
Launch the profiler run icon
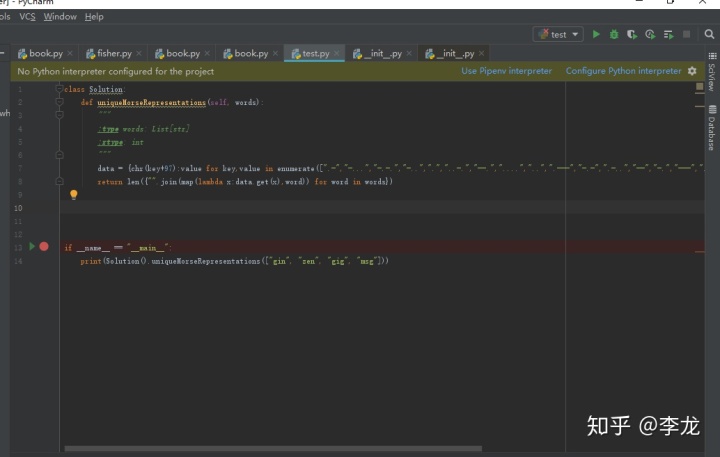tap(650, 34)
